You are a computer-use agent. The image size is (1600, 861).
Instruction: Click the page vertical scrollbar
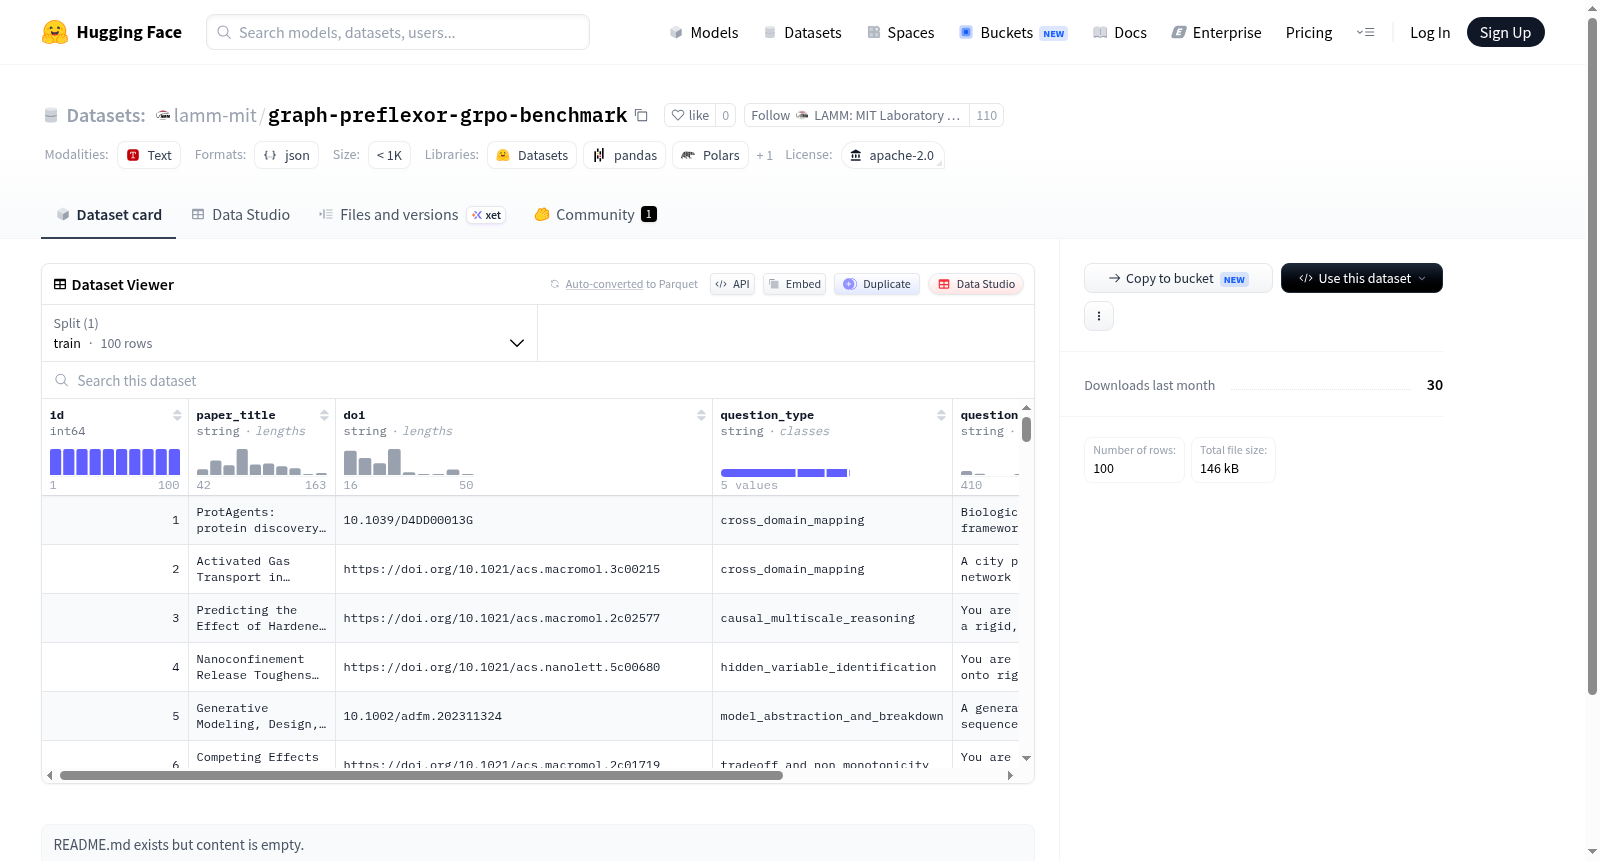[x=1592, y=355]
